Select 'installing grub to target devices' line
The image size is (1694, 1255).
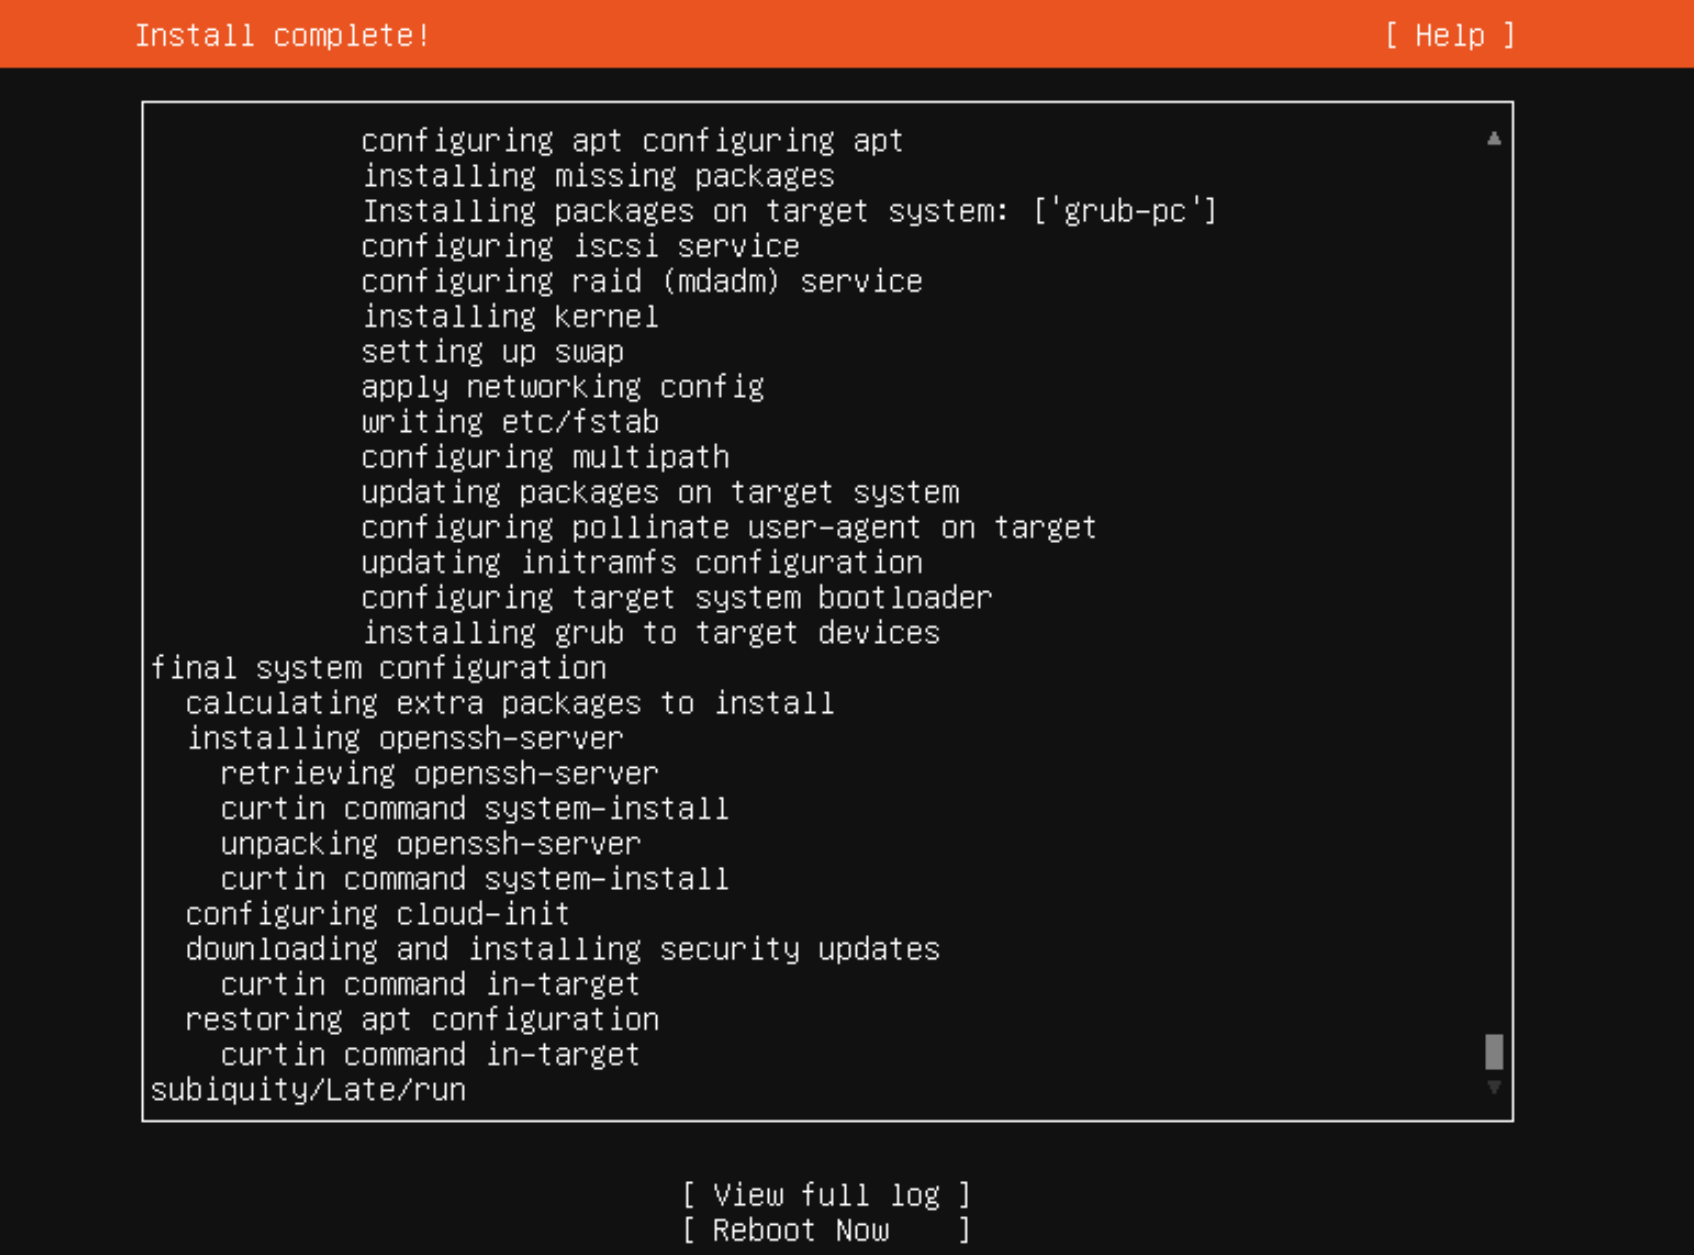click(650, 633)
